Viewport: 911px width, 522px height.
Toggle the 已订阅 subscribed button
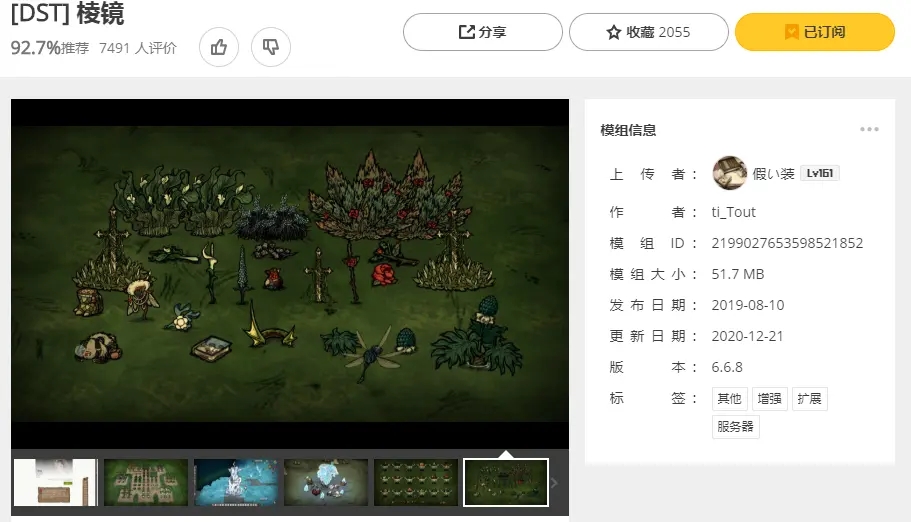(x=815, y=32)
